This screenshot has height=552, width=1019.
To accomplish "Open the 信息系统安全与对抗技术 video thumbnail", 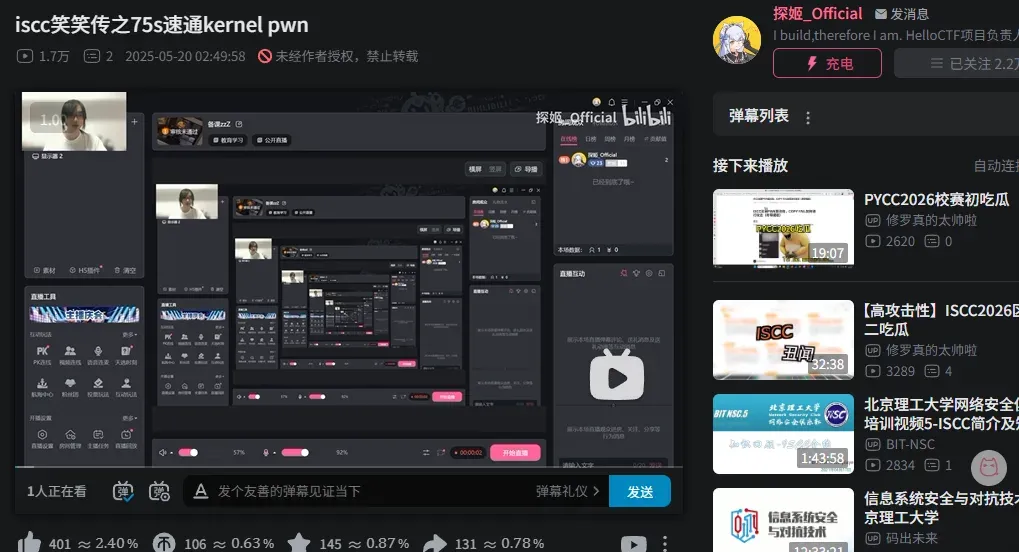I will tap(783, 520).
